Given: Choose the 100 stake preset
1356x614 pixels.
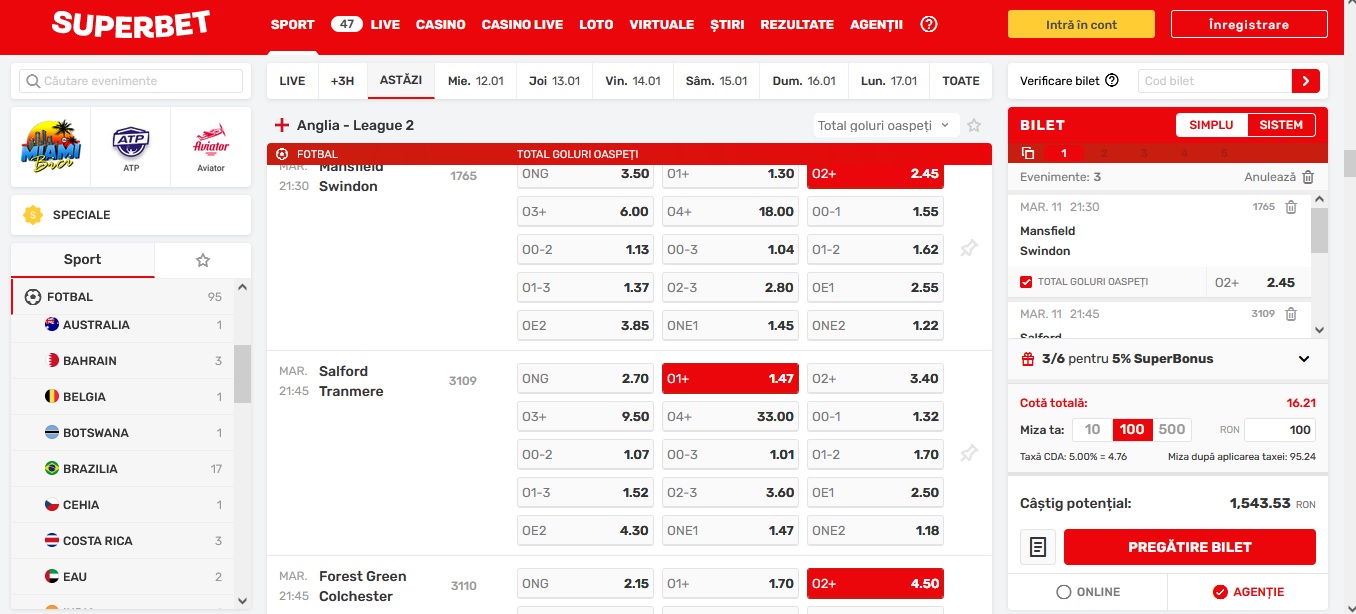Looking at the screenshot, I should (x=1132, y=430).
